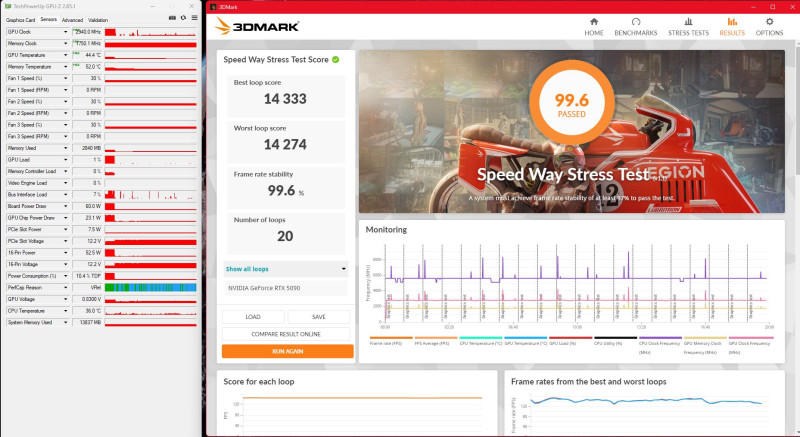Image resolution: width=800 pixels, height=437 pixels.
Task: Click the Bus Interface Load graph in GPU-Z
Action: pyautogui.click(x=151, y=195)
